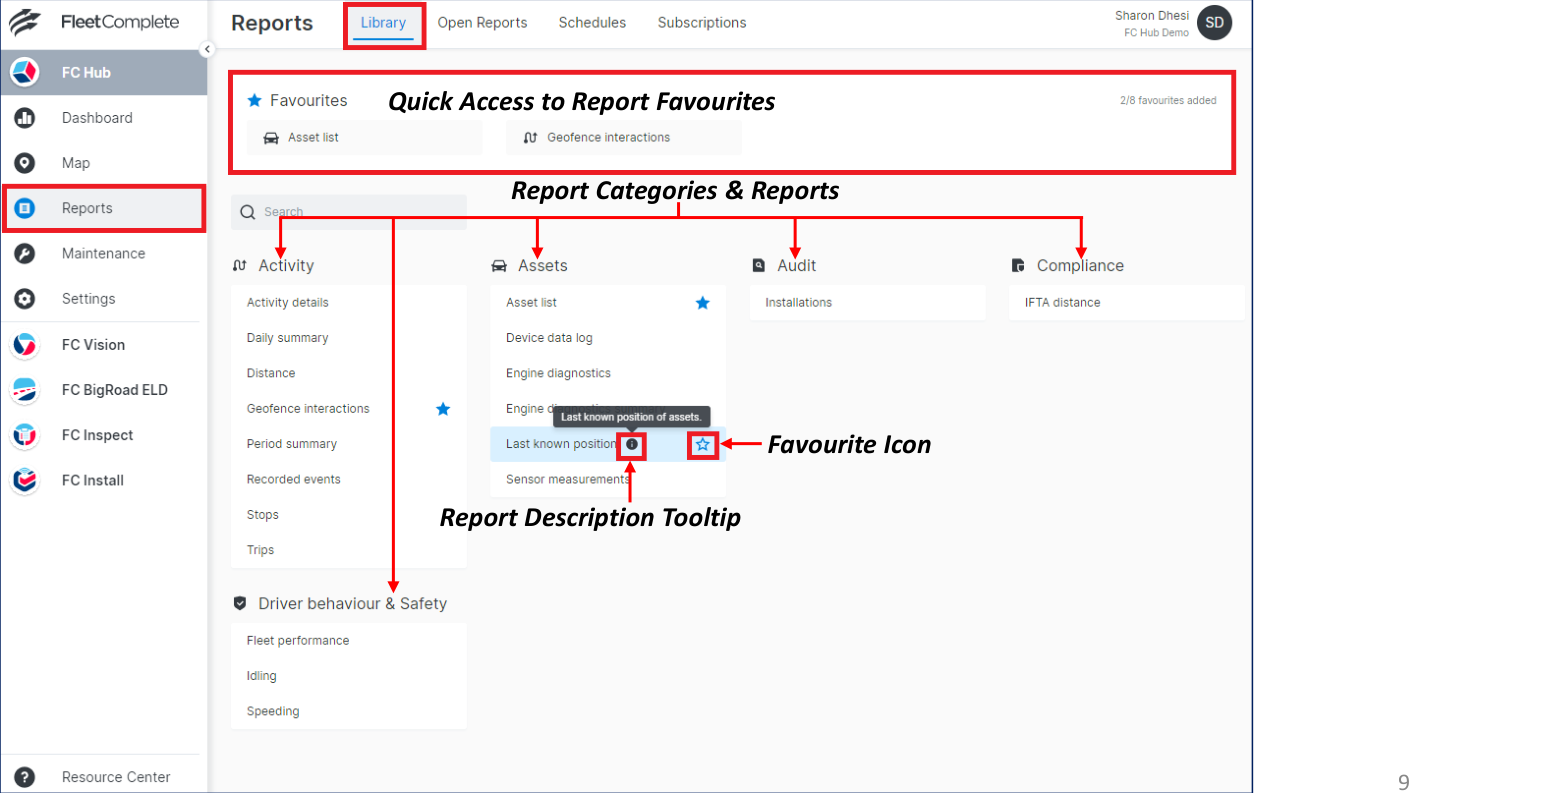Open the IFTA distance compliance report
This screenshot has height=793, width=1542.
[1062, 302]
